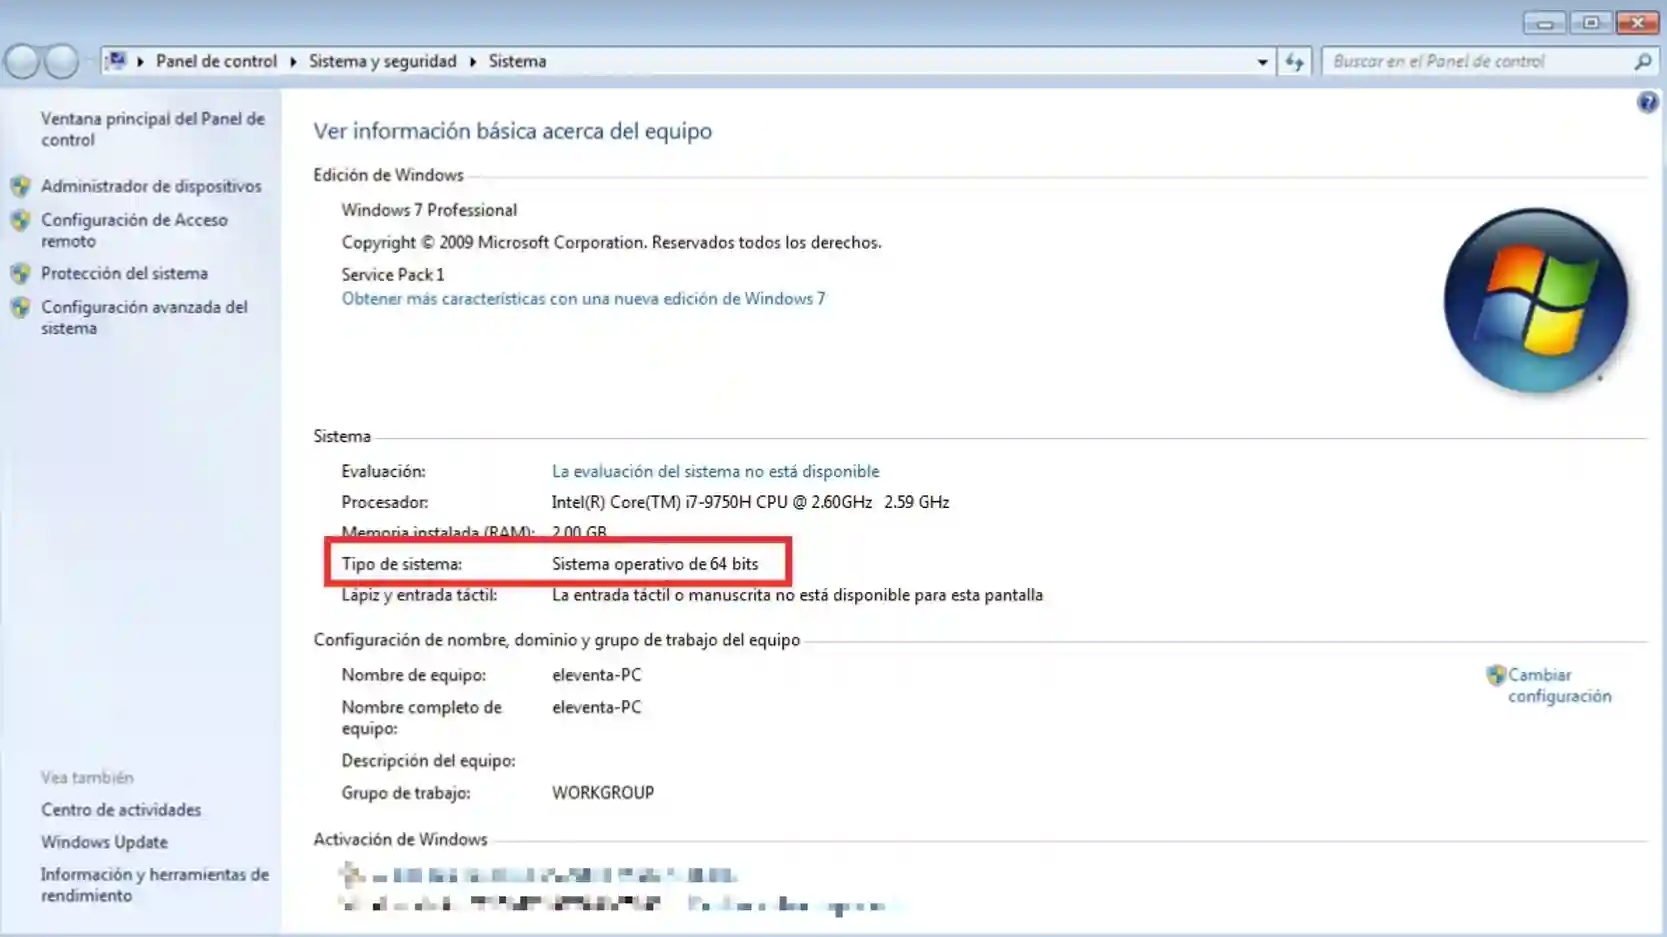Screen dimensions: 1667x937
Task: Expand arrow after Panel de control breadcrumb
Action: pos(293,61)
